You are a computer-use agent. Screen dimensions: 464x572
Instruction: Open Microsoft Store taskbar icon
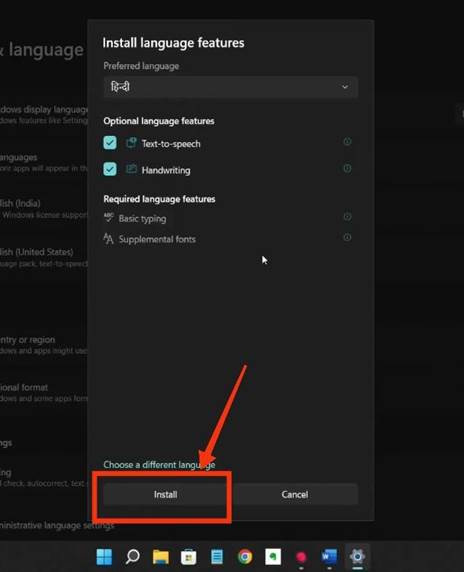coord(189,557)
